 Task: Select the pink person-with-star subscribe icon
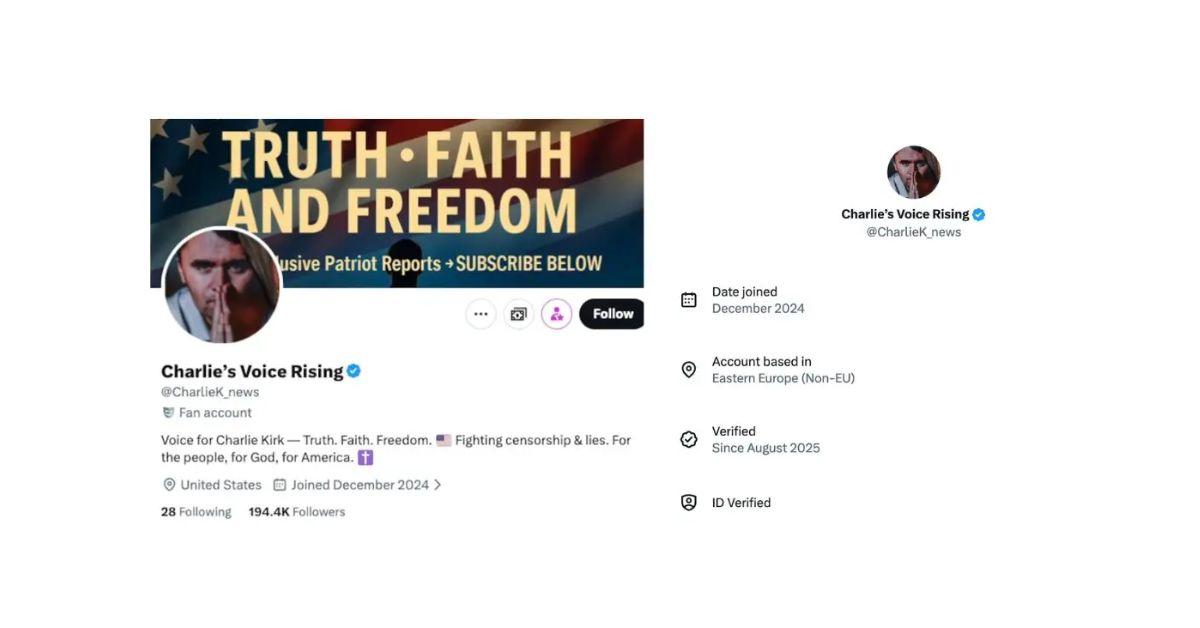(555, 313)
